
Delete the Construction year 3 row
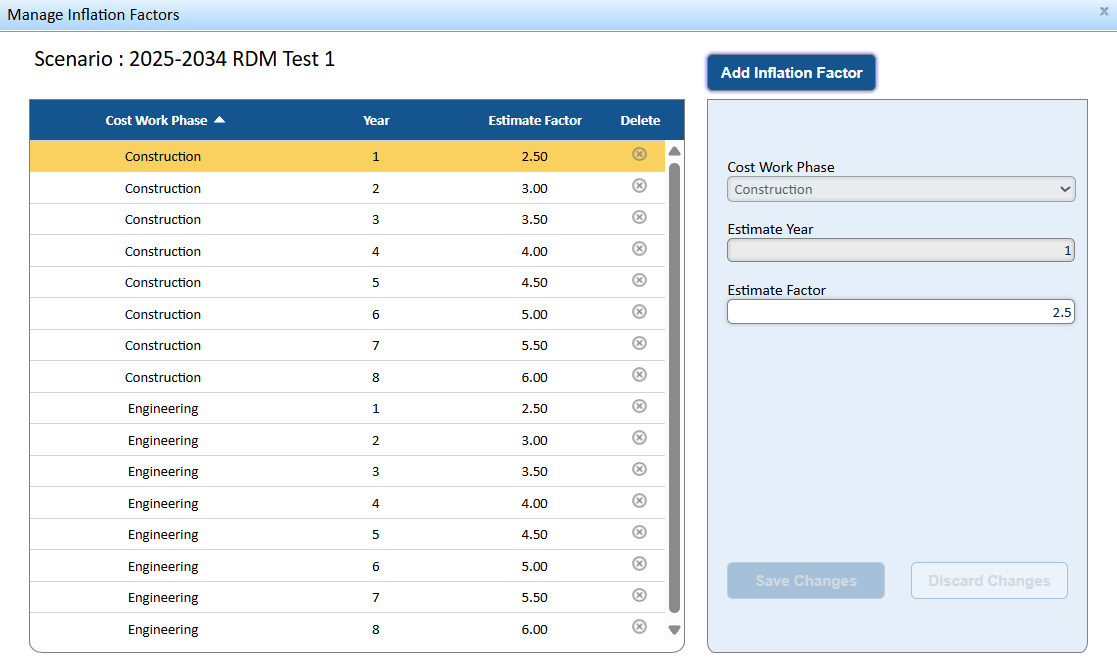[x=639, y=217]
